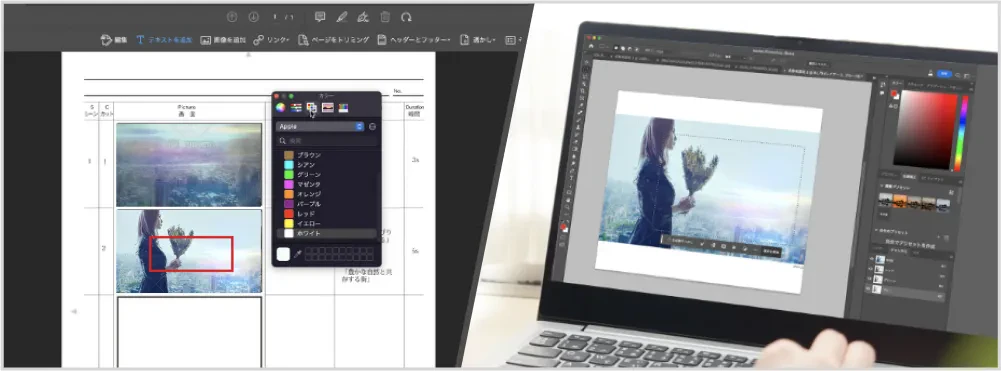Click the comment speech-bubble icon in top toolbar

[x=320, y=17]
